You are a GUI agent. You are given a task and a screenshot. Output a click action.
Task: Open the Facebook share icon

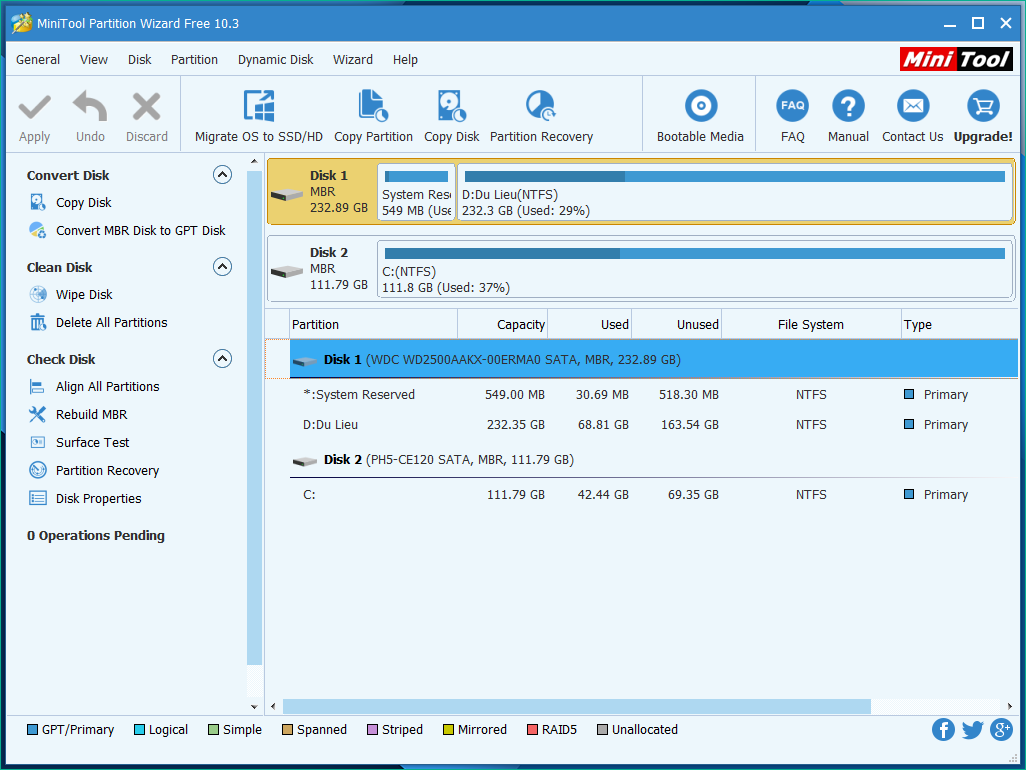tap(943, 729)
